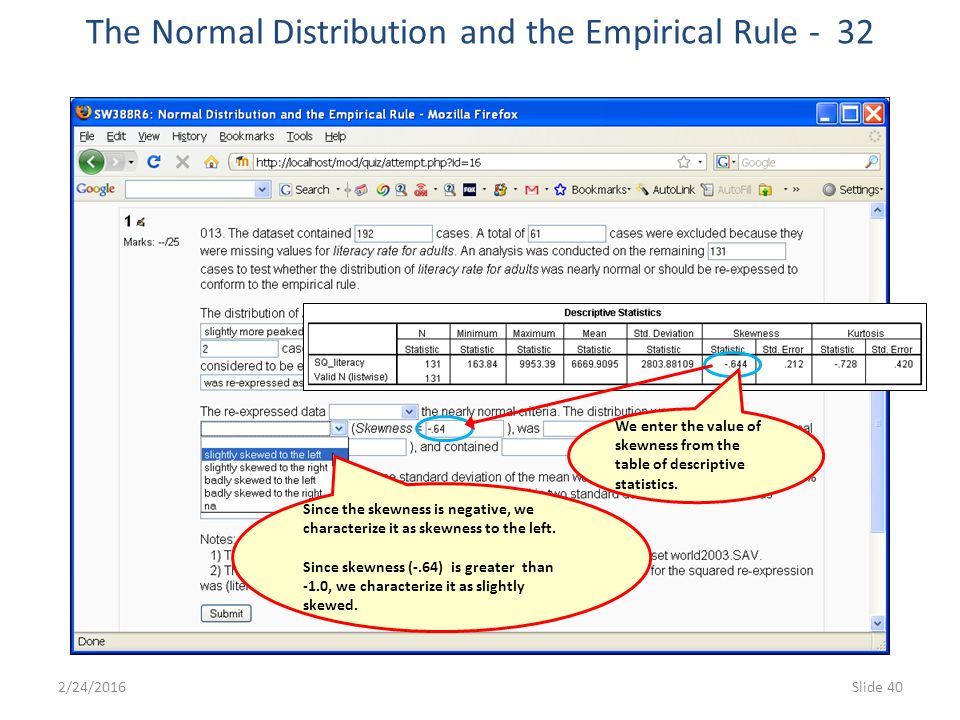Click the Firefox logo in the title bar

(x=83, y=113)
